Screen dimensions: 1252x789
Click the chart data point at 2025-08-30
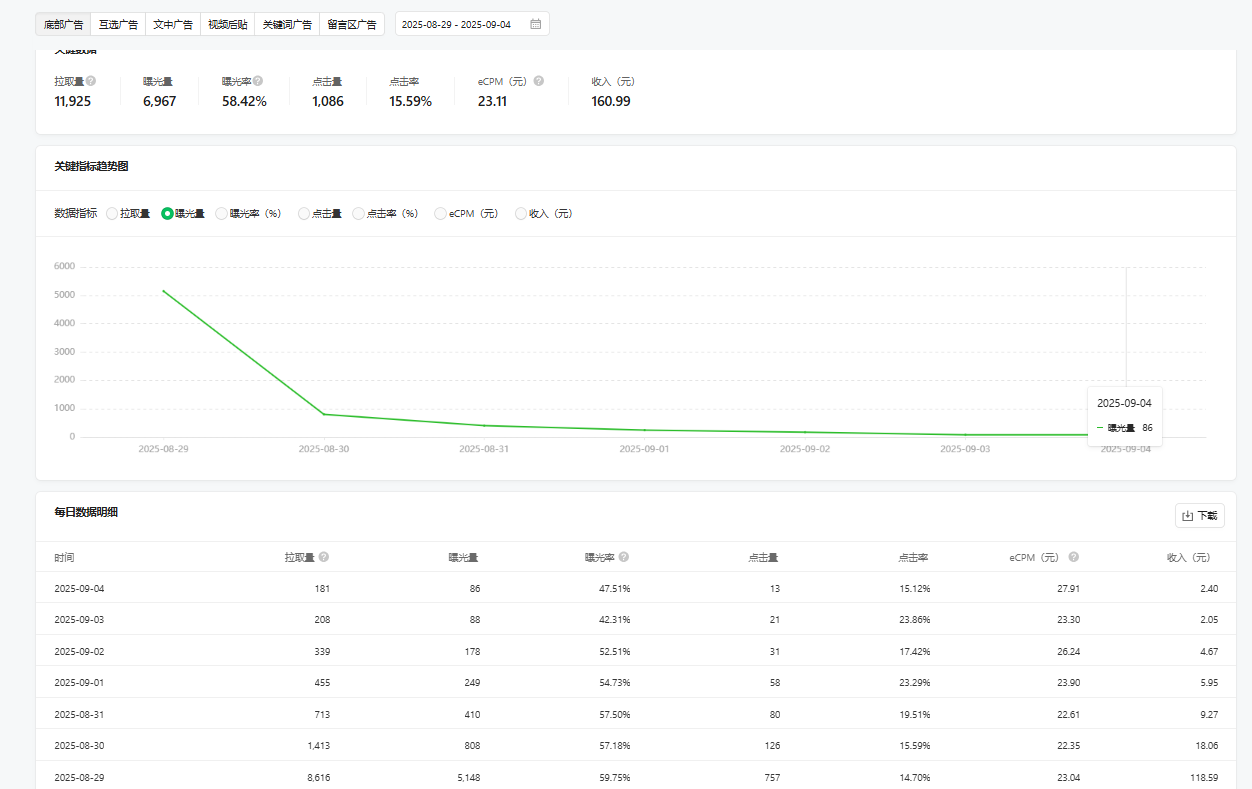[324, 414]
